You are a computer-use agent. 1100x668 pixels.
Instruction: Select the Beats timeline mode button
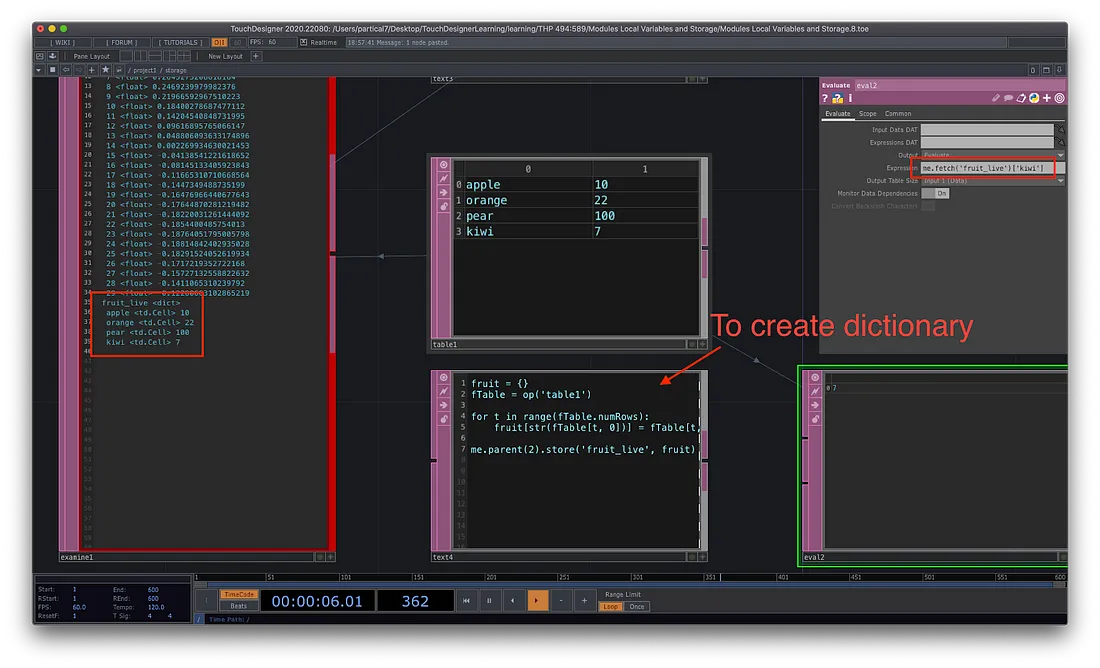[238, 607]
